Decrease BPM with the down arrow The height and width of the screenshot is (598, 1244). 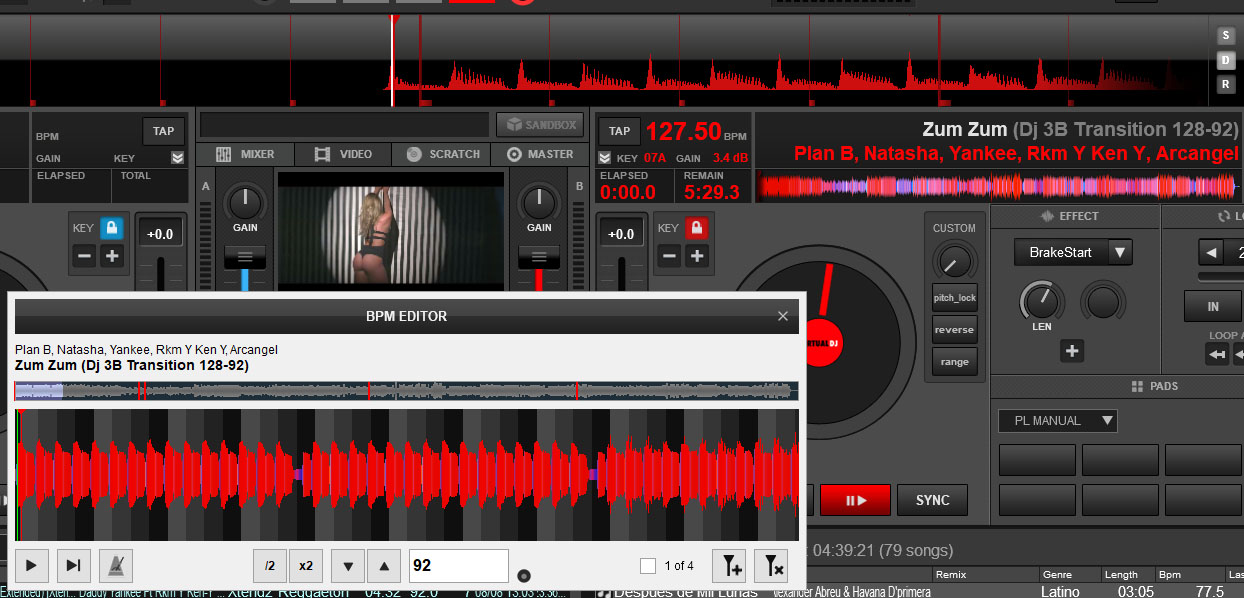[348, 565]
